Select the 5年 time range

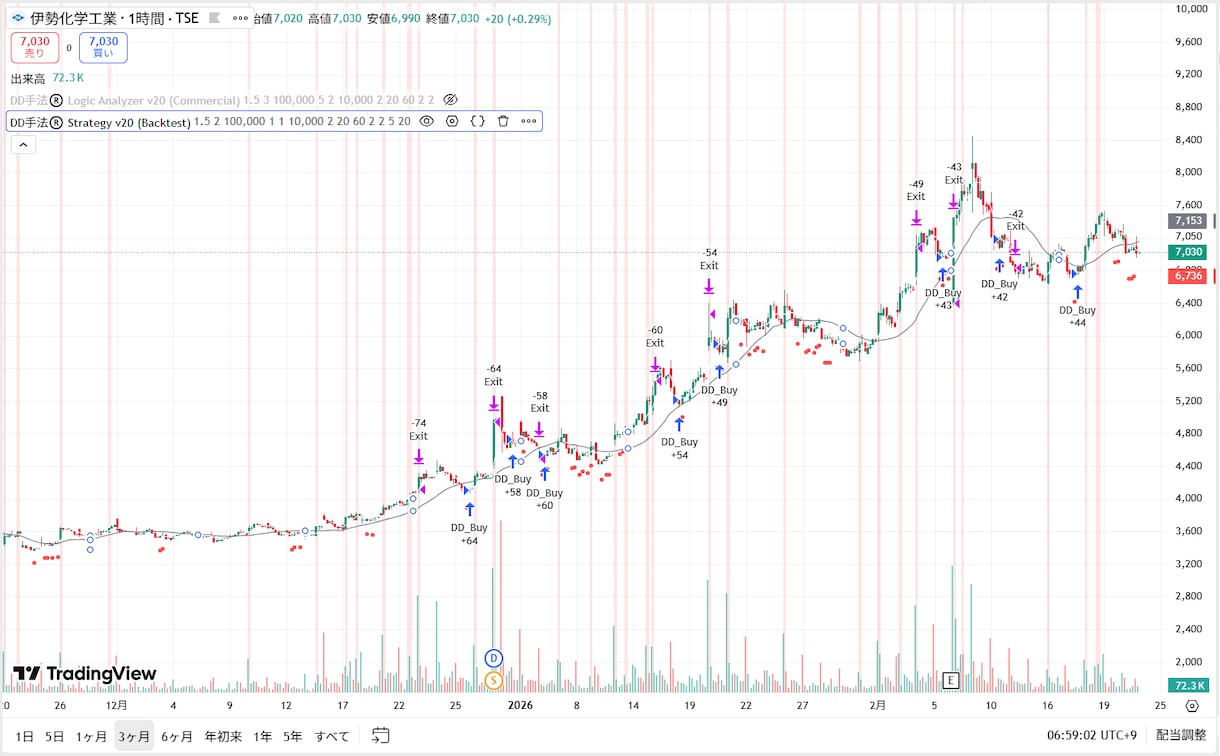pyautogui.click(x=292, y=736)
